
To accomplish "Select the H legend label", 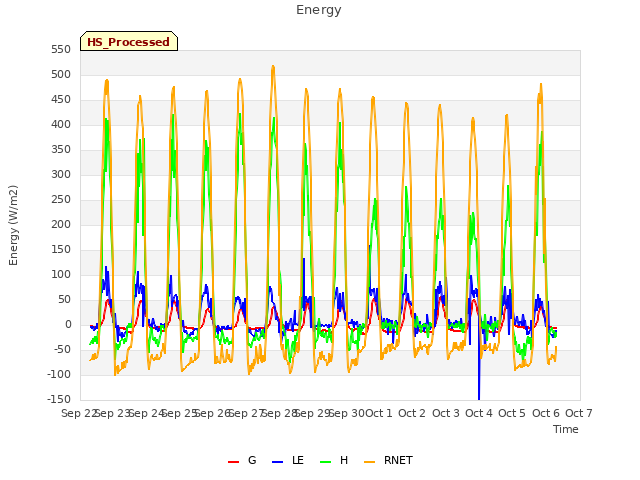I will pyautogui.click(x=344, y=460).
